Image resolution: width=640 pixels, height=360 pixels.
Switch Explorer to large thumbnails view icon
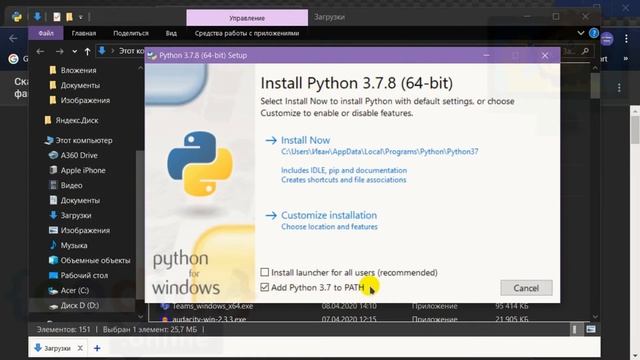click(591, 329)
